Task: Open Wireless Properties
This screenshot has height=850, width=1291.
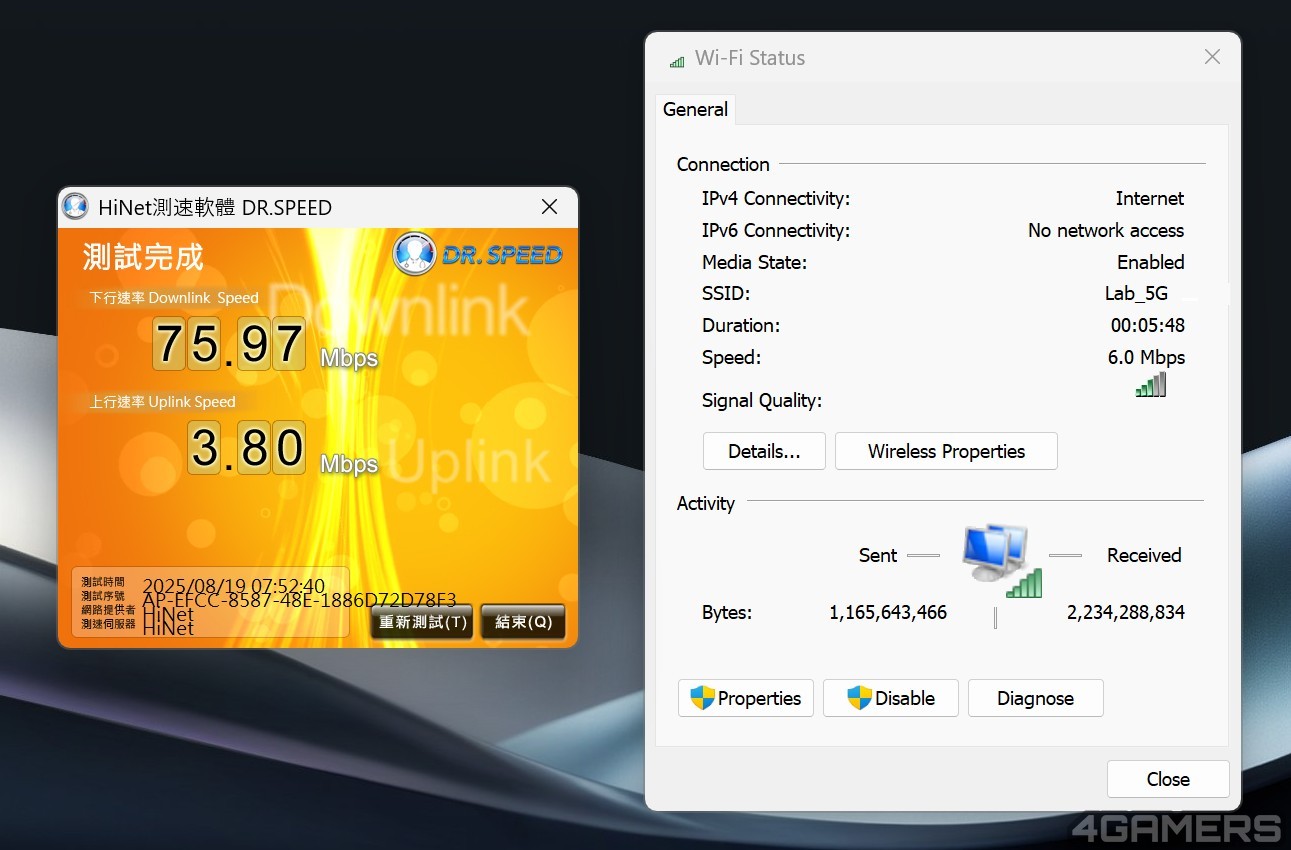Action: [x=946, y=451]
